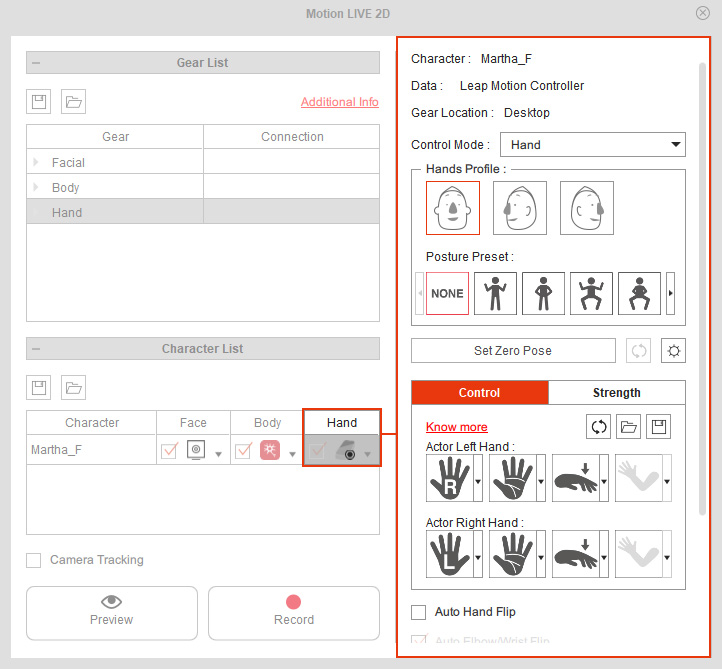
Task: Select the Hand row in Gear List
Action: (203, 212)
